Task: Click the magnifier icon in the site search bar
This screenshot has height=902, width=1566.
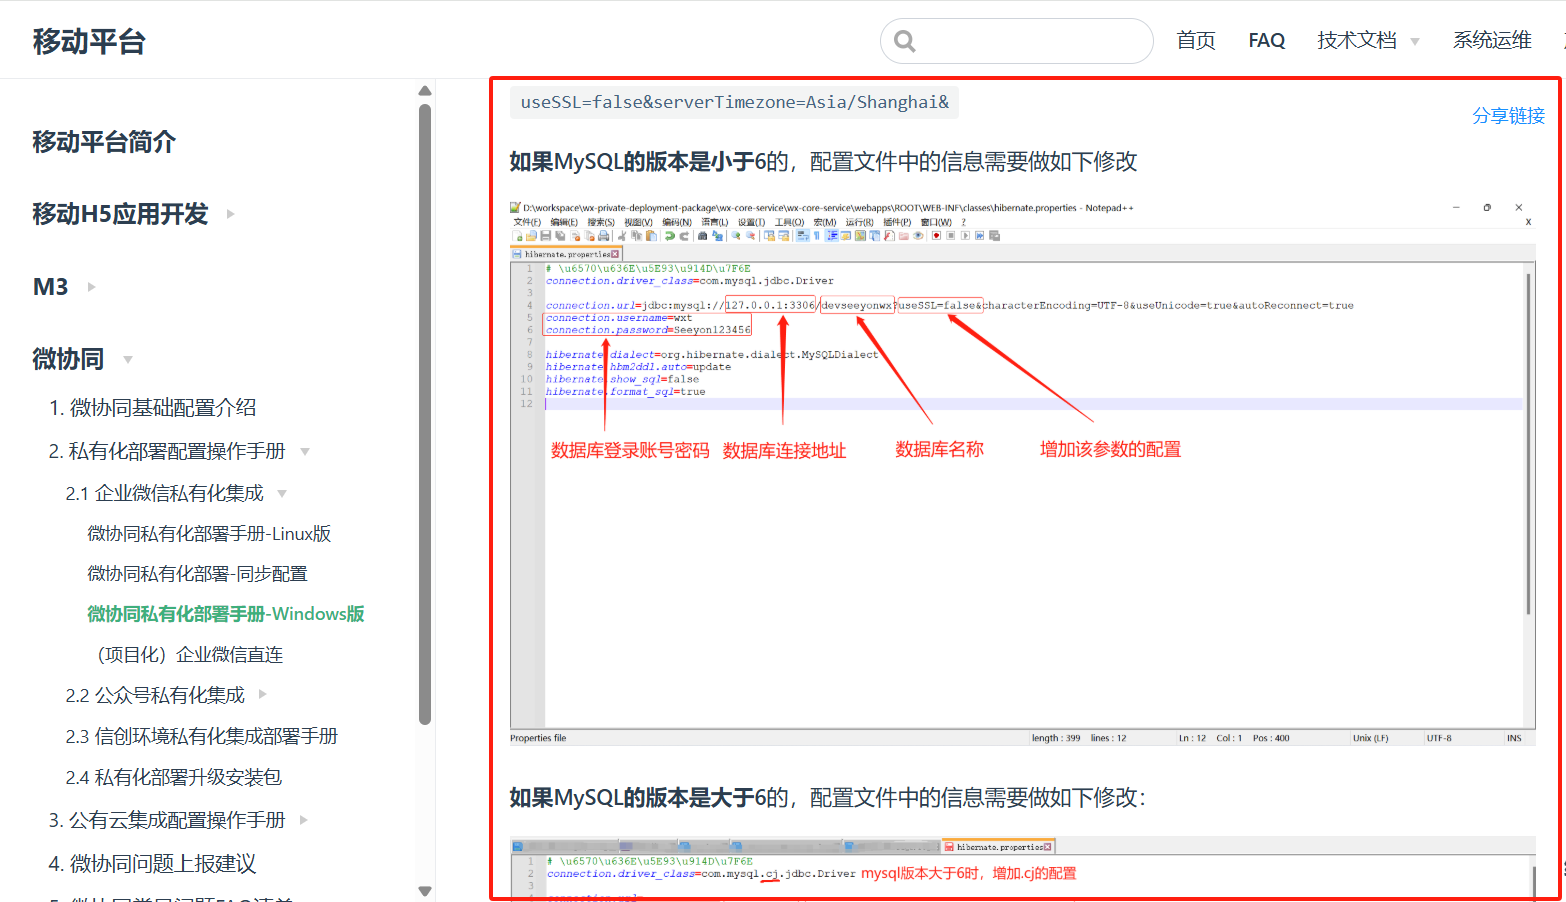Action: click(x=905, y=41)
